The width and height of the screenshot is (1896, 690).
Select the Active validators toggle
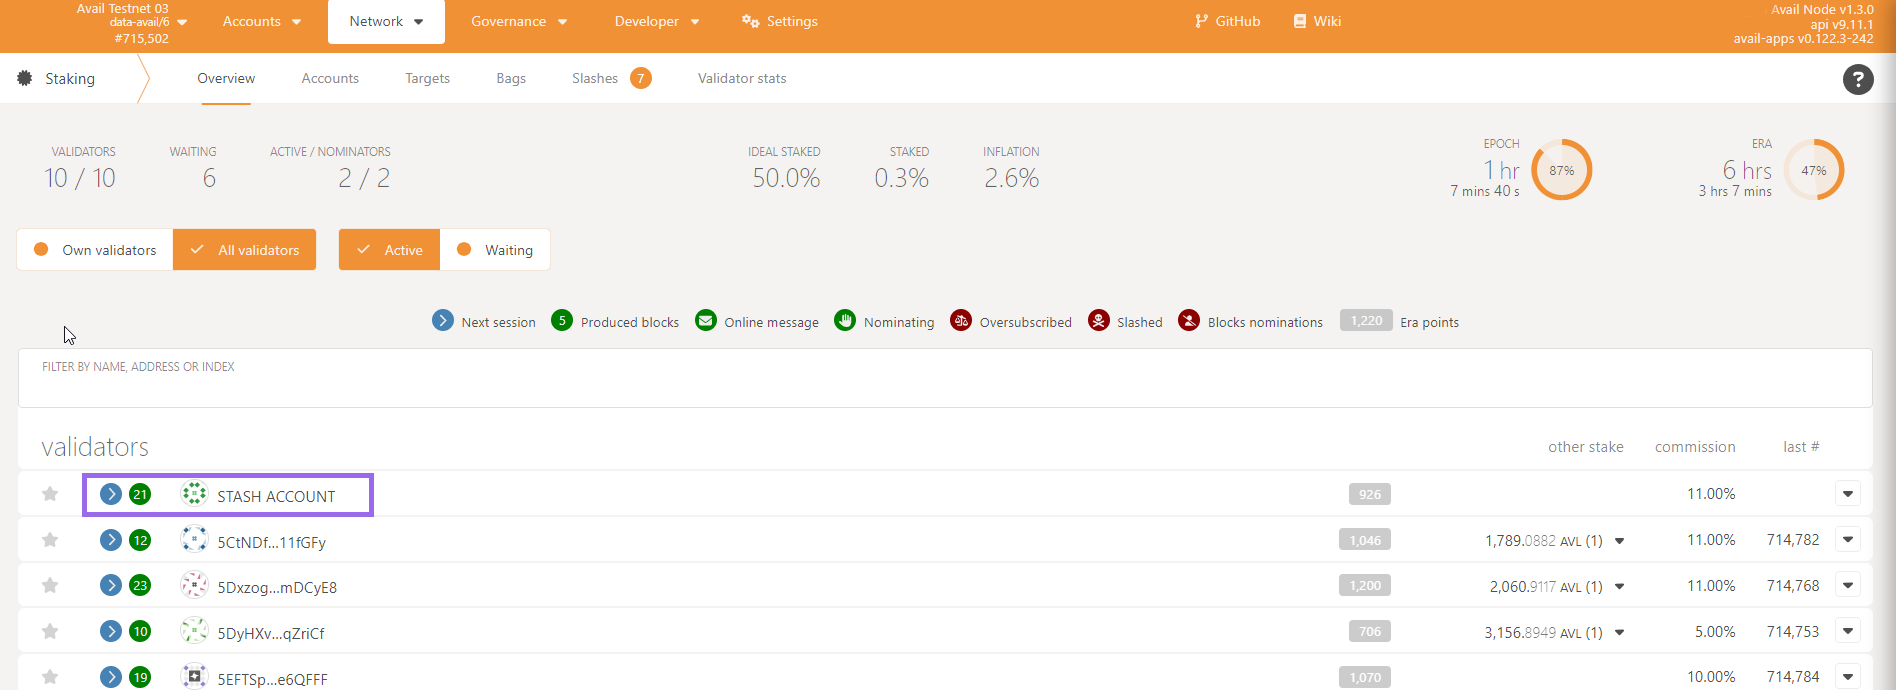click(389, 250)
